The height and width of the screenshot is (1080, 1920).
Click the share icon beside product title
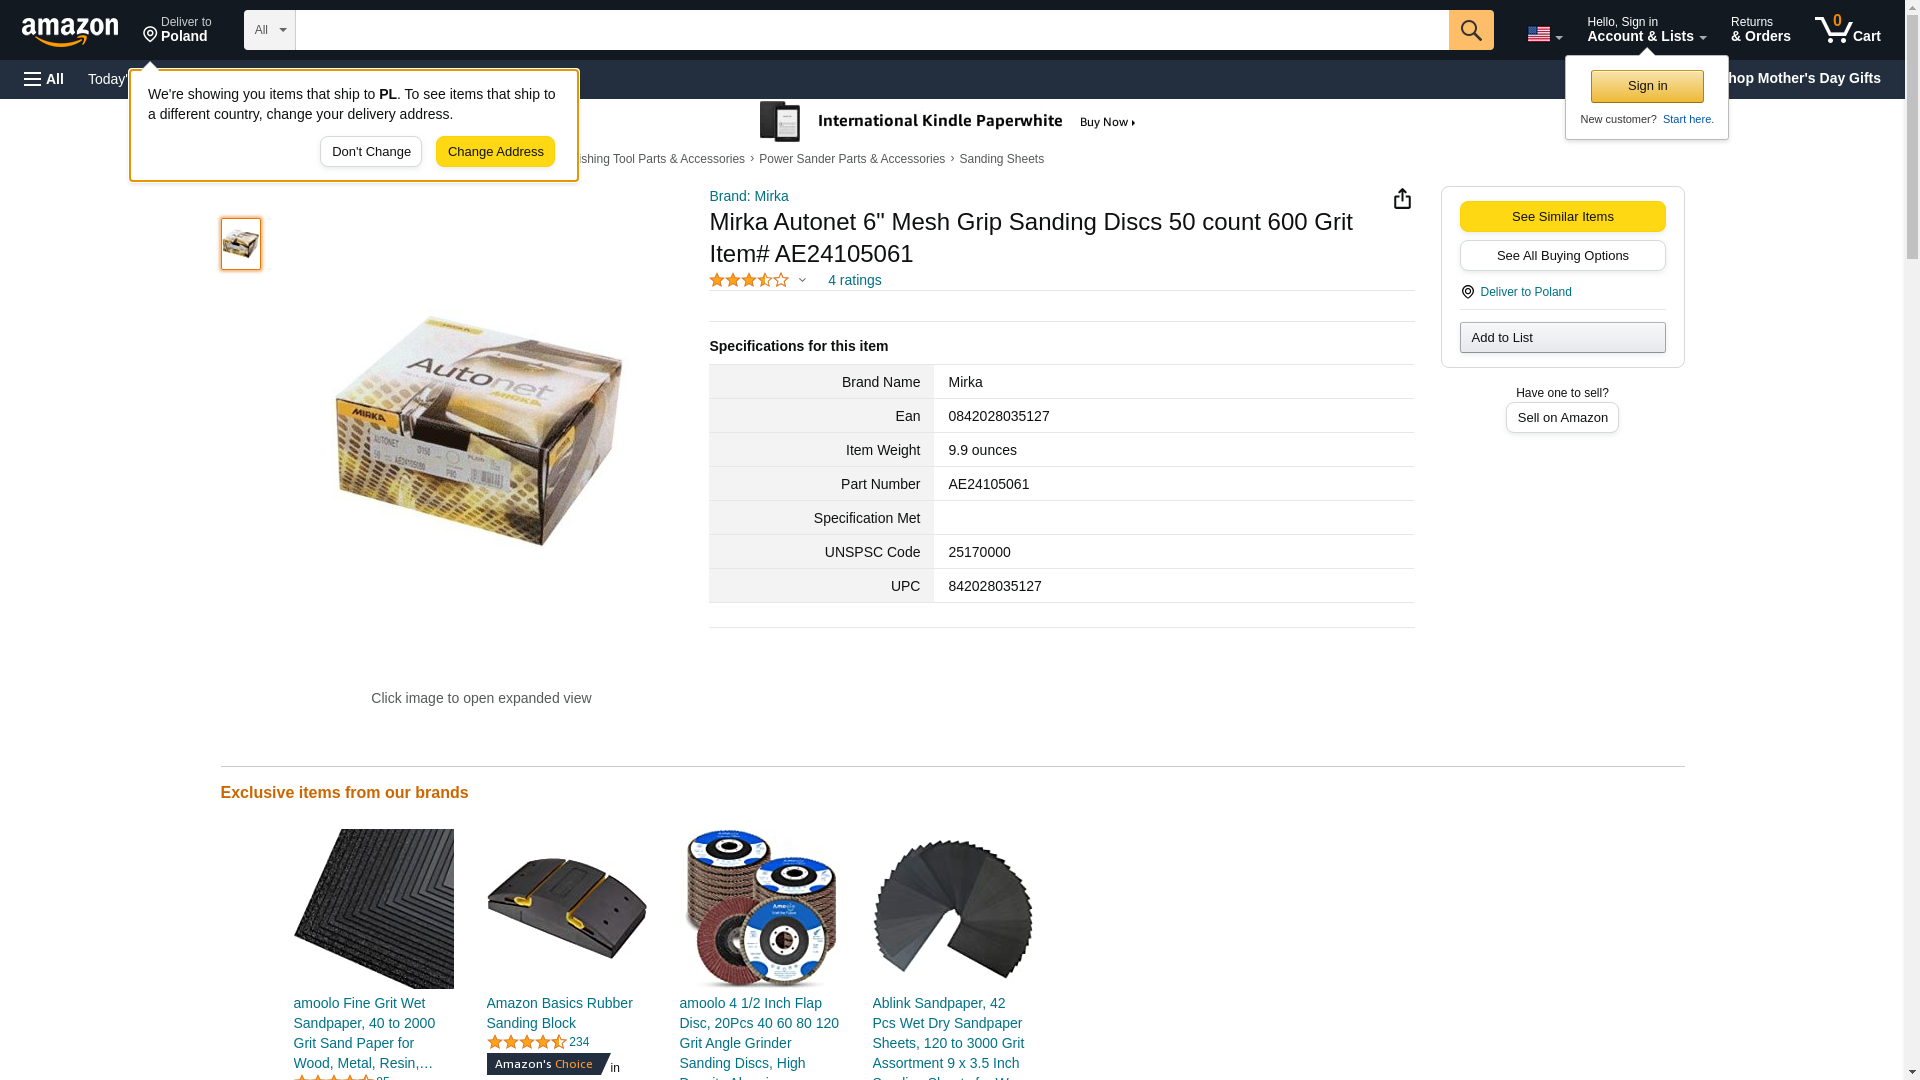pos(1402,199)
